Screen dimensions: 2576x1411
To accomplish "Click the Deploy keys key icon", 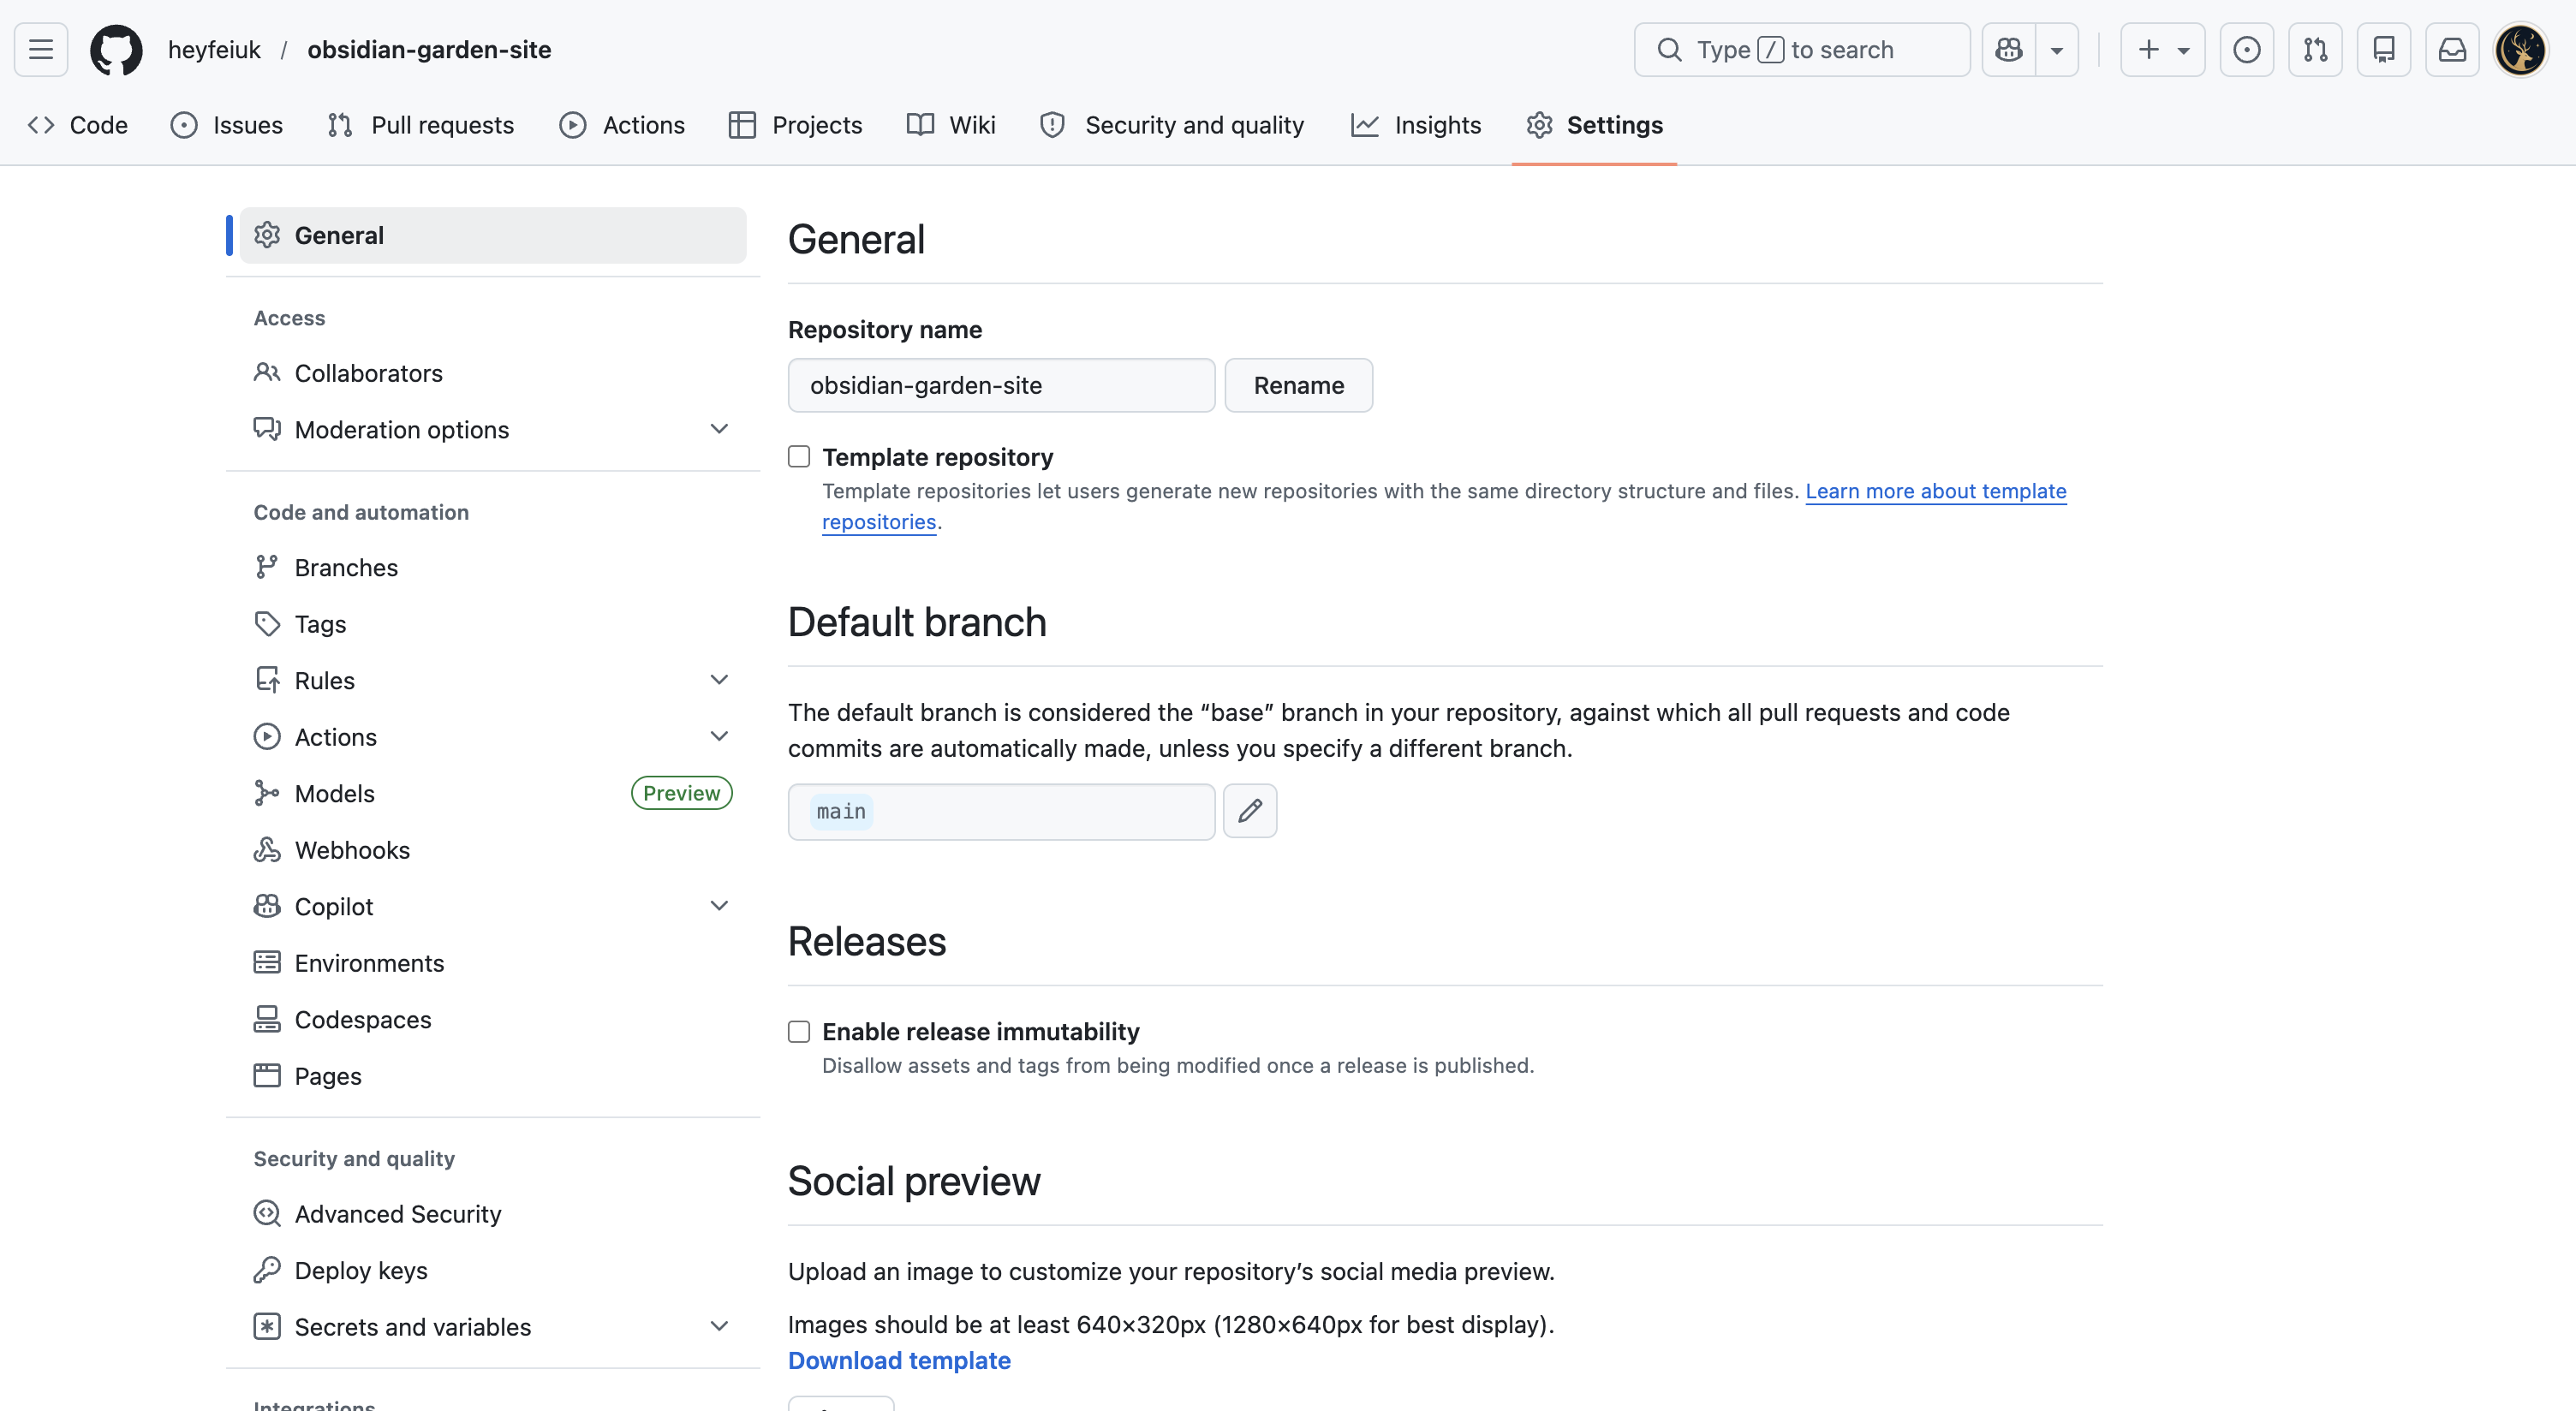I will (x=266, y=1270).
